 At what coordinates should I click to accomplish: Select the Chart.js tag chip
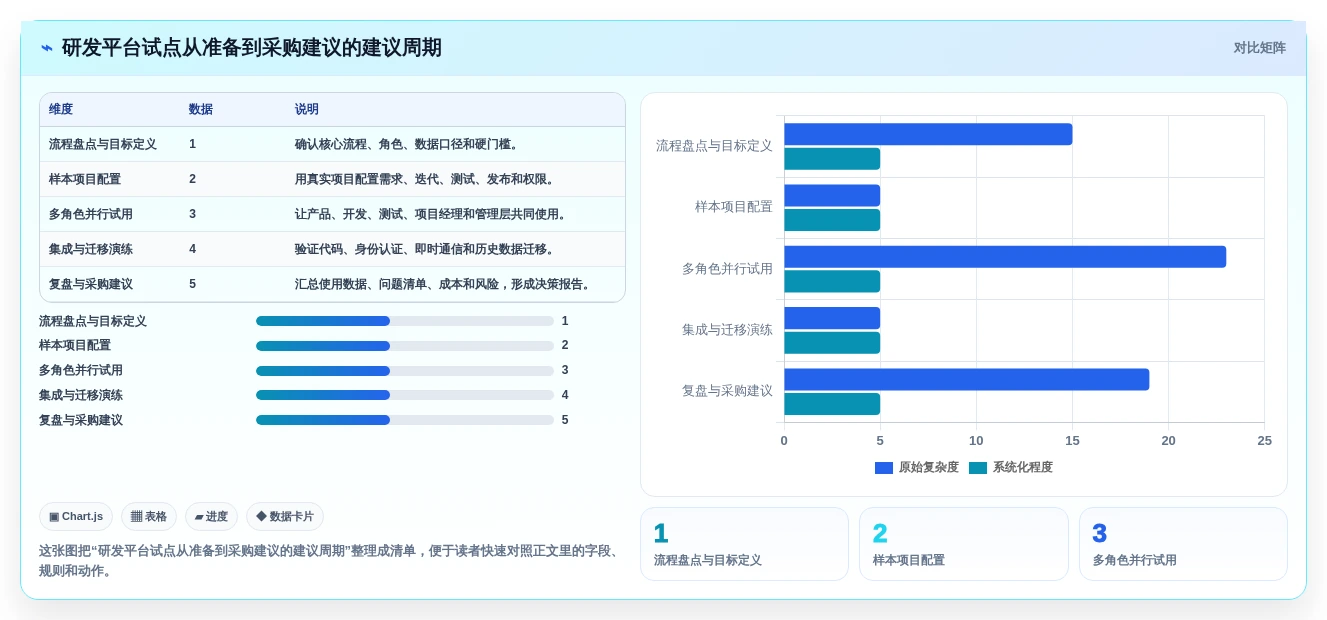(x=76, y=517)
